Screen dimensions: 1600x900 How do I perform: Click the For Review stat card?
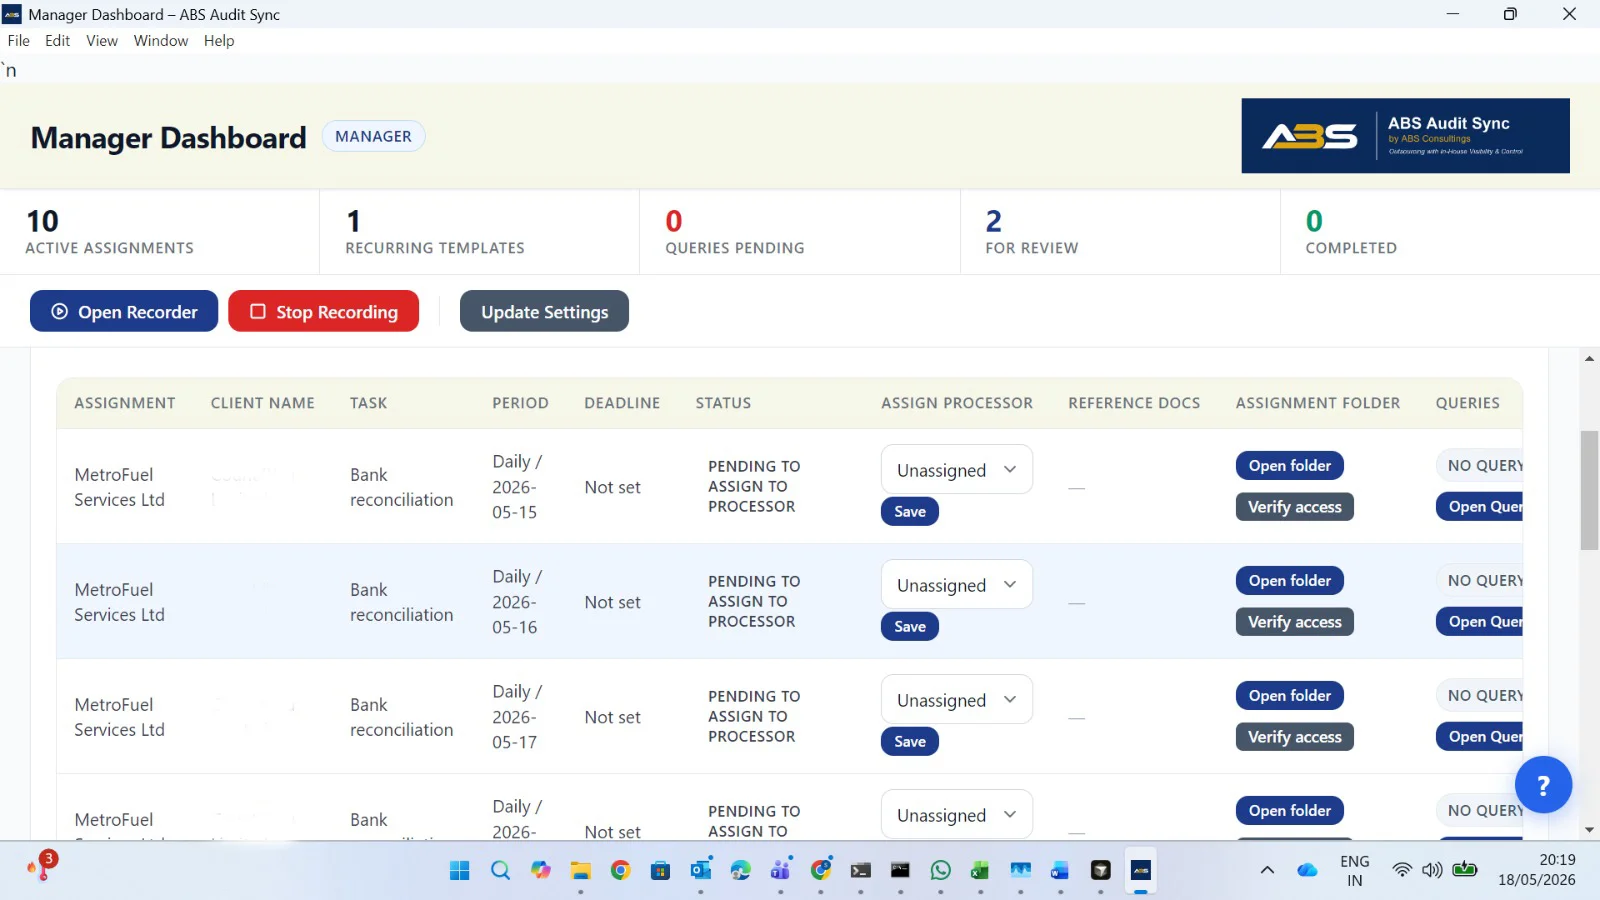pyautogui.click(x=1120, y=232)
